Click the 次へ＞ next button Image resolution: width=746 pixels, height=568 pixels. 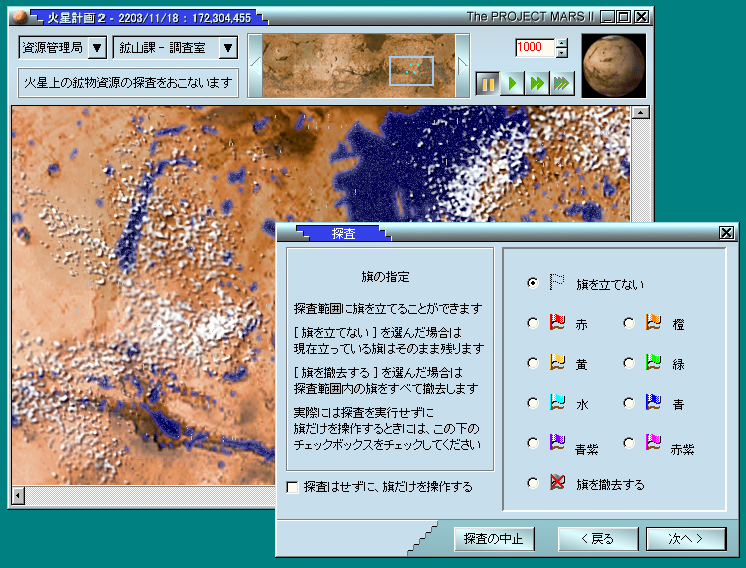685,539
